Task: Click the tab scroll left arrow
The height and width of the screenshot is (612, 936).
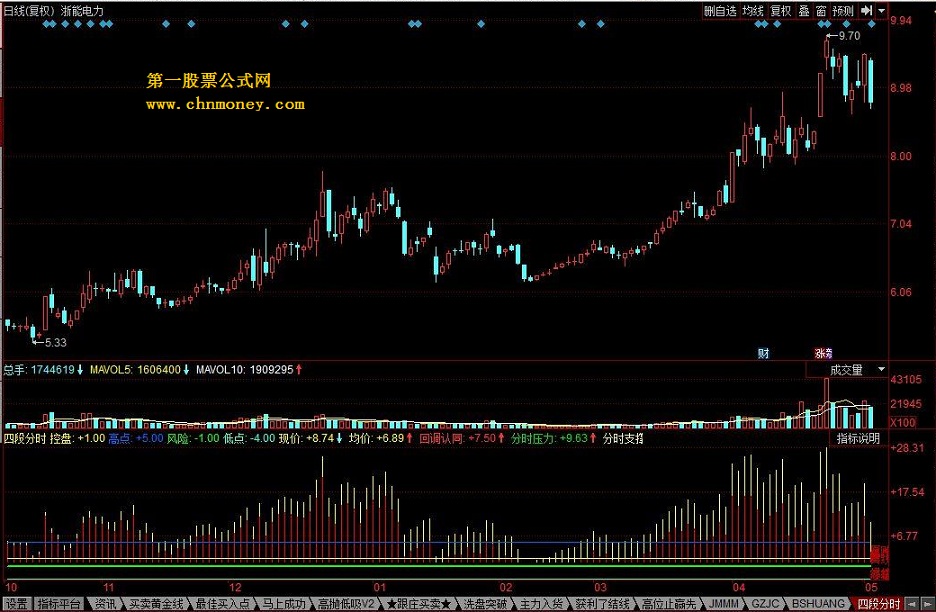Action: (913, 604)
